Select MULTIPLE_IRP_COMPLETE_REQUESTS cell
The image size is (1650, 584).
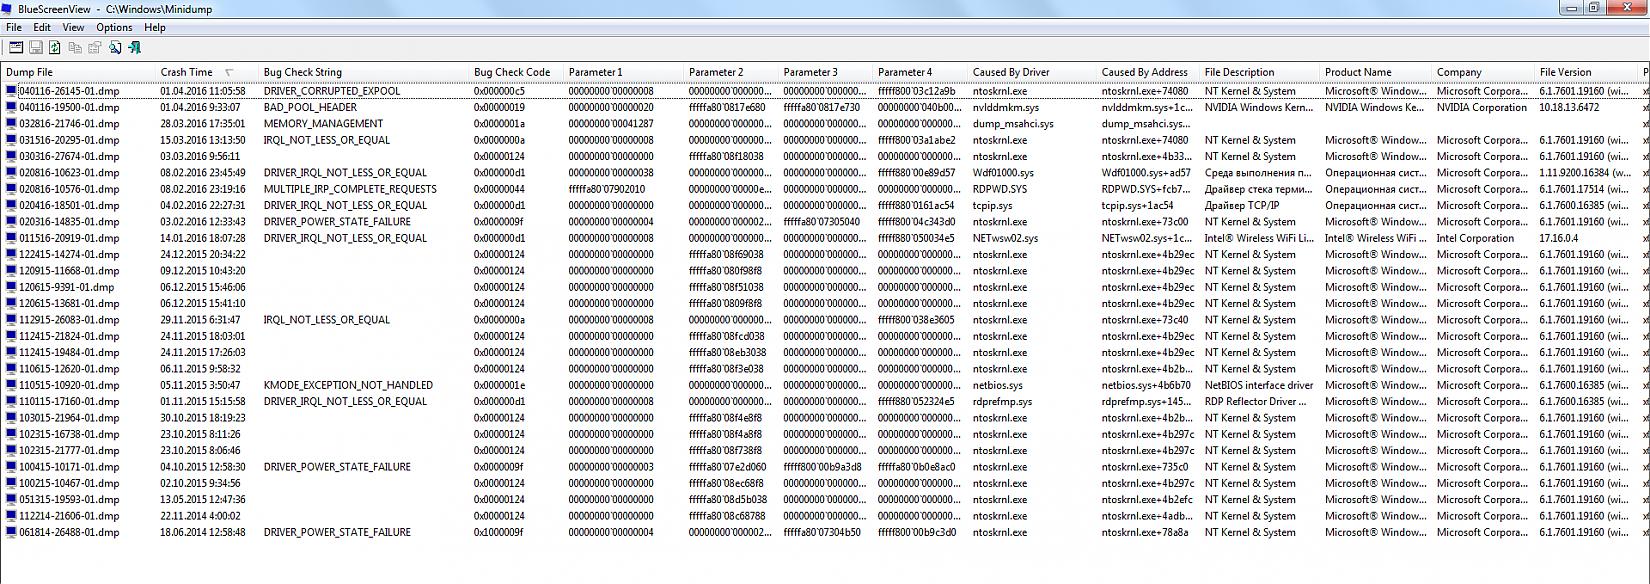[350, 189]
